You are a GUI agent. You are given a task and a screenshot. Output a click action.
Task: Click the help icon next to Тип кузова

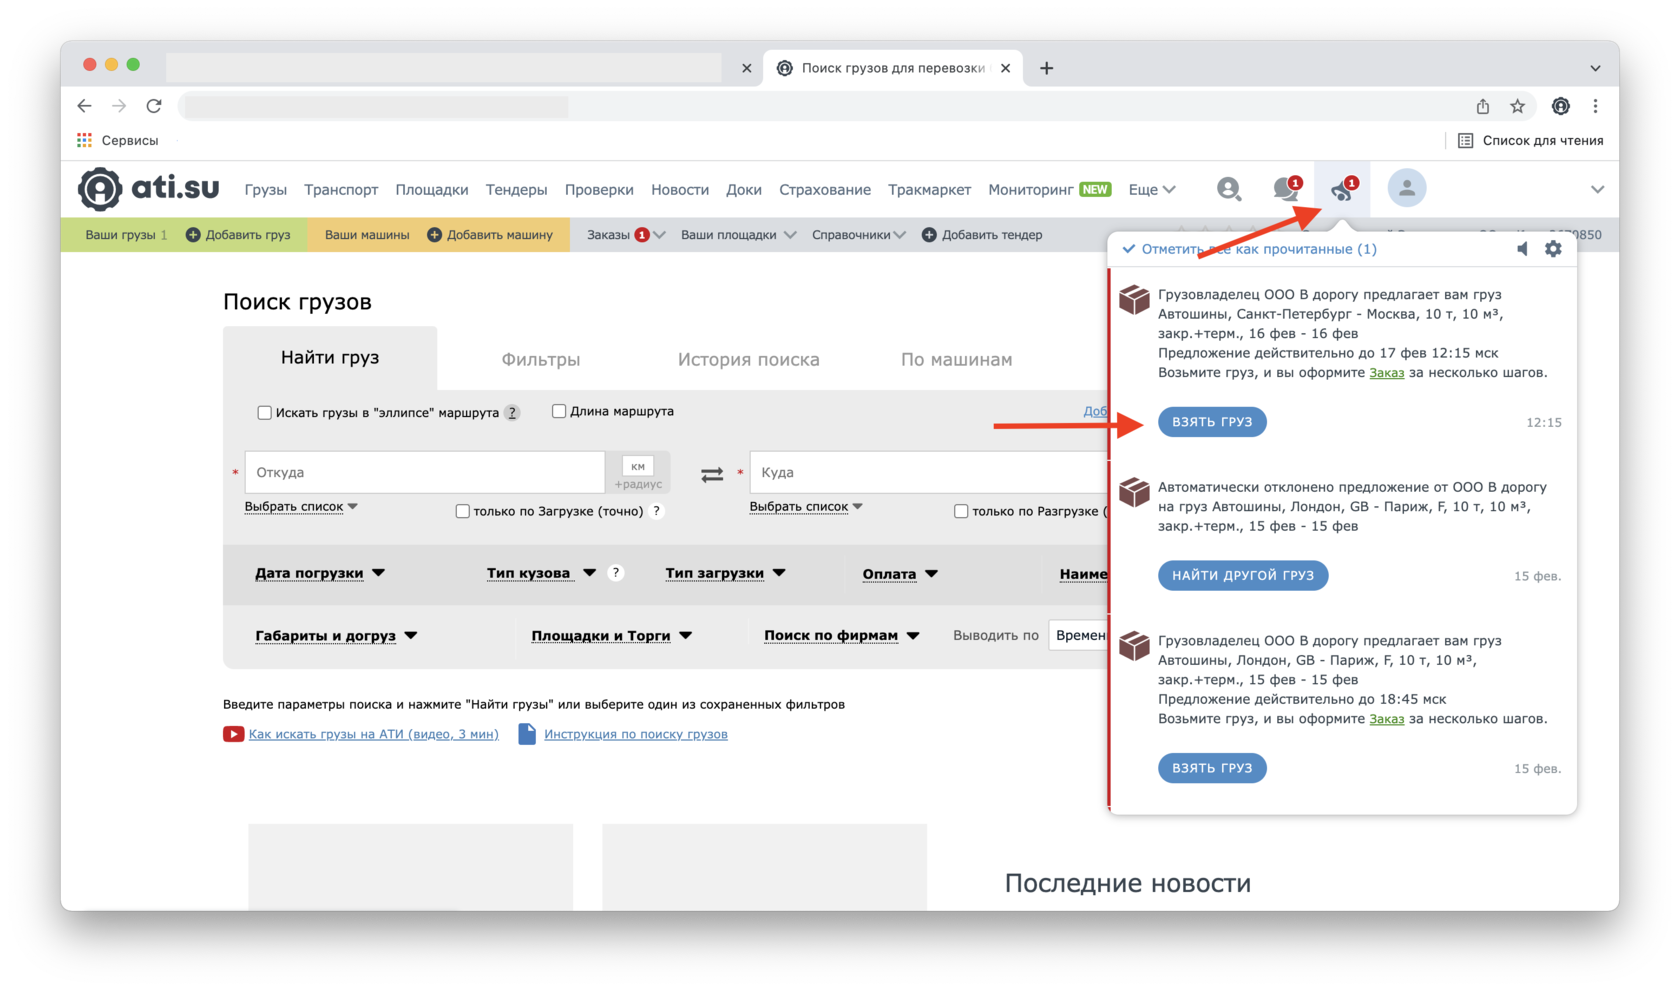[616, 573]
